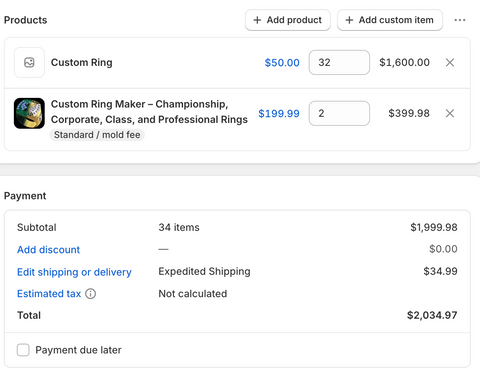Image resolution: width=480 pixels, height=370 pixels.
Task: Focus the Custom Ring quantity field showing 32
Action: (x=339, y=62)
